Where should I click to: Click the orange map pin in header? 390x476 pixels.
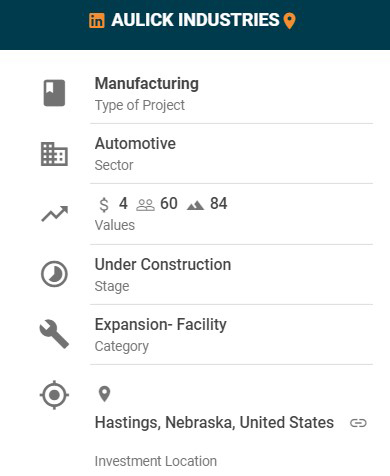coord(289,21)
